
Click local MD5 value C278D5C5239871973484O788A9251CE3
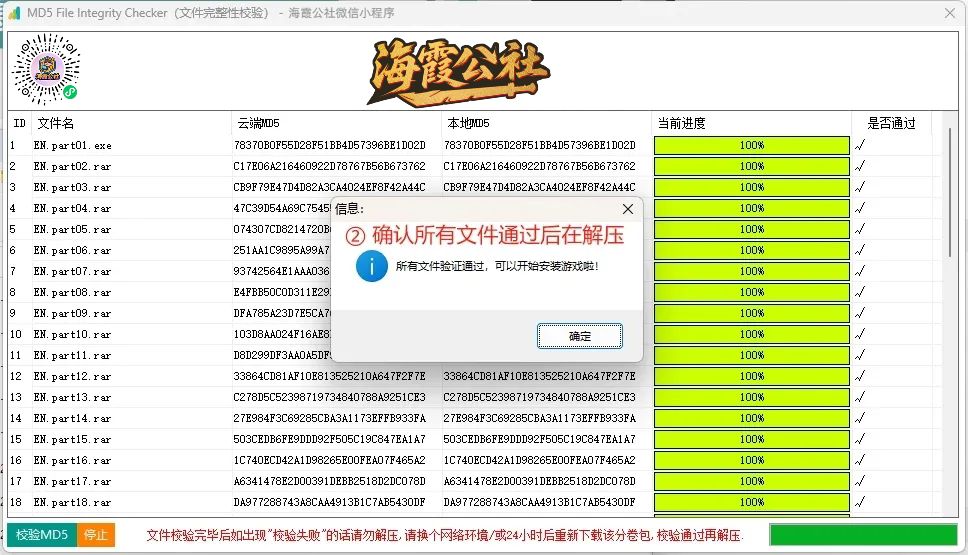coord(540,397)
